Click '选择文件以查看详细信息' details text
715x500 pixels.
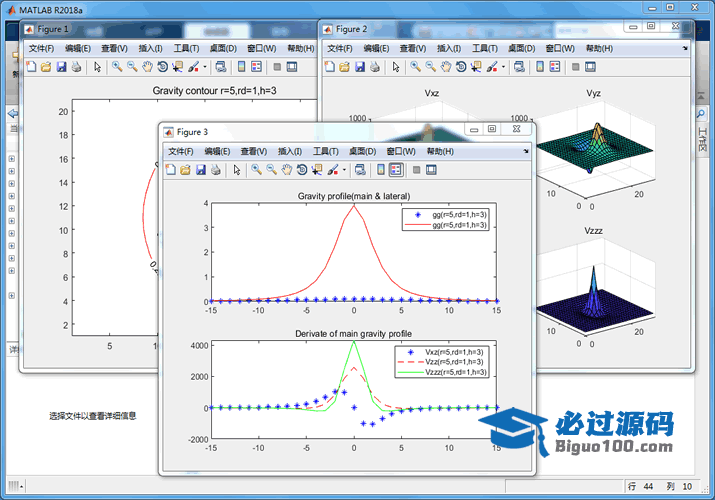tap(93, 416)
